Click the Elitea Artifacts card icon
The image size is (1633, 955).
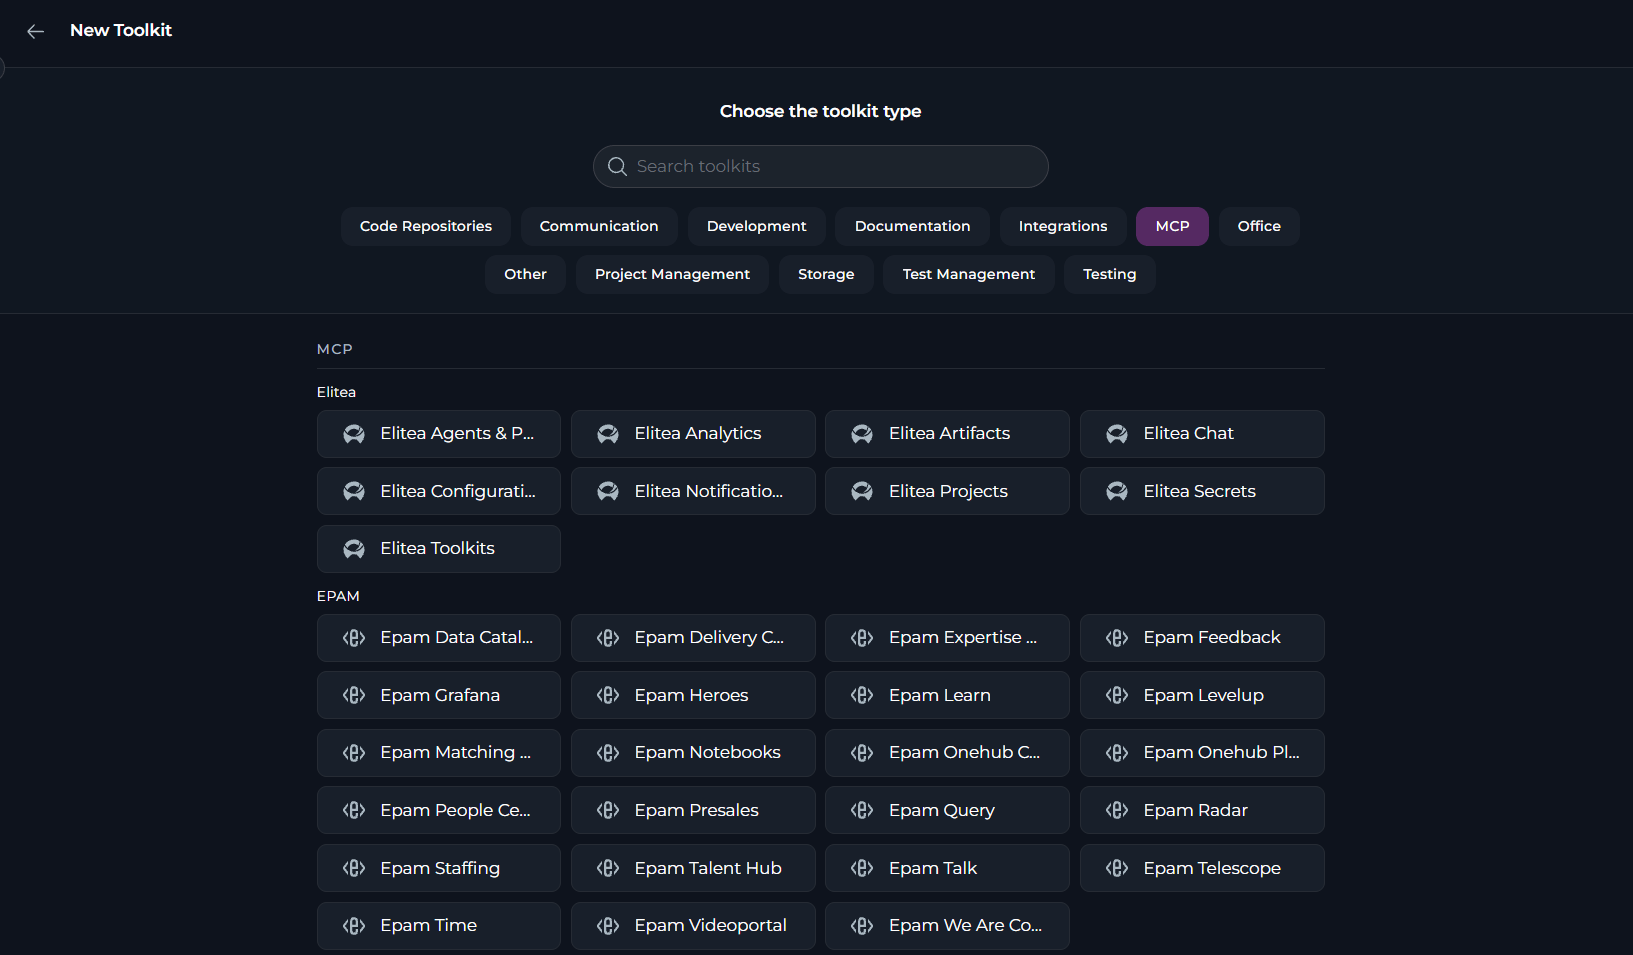click(x=862, y=434)
